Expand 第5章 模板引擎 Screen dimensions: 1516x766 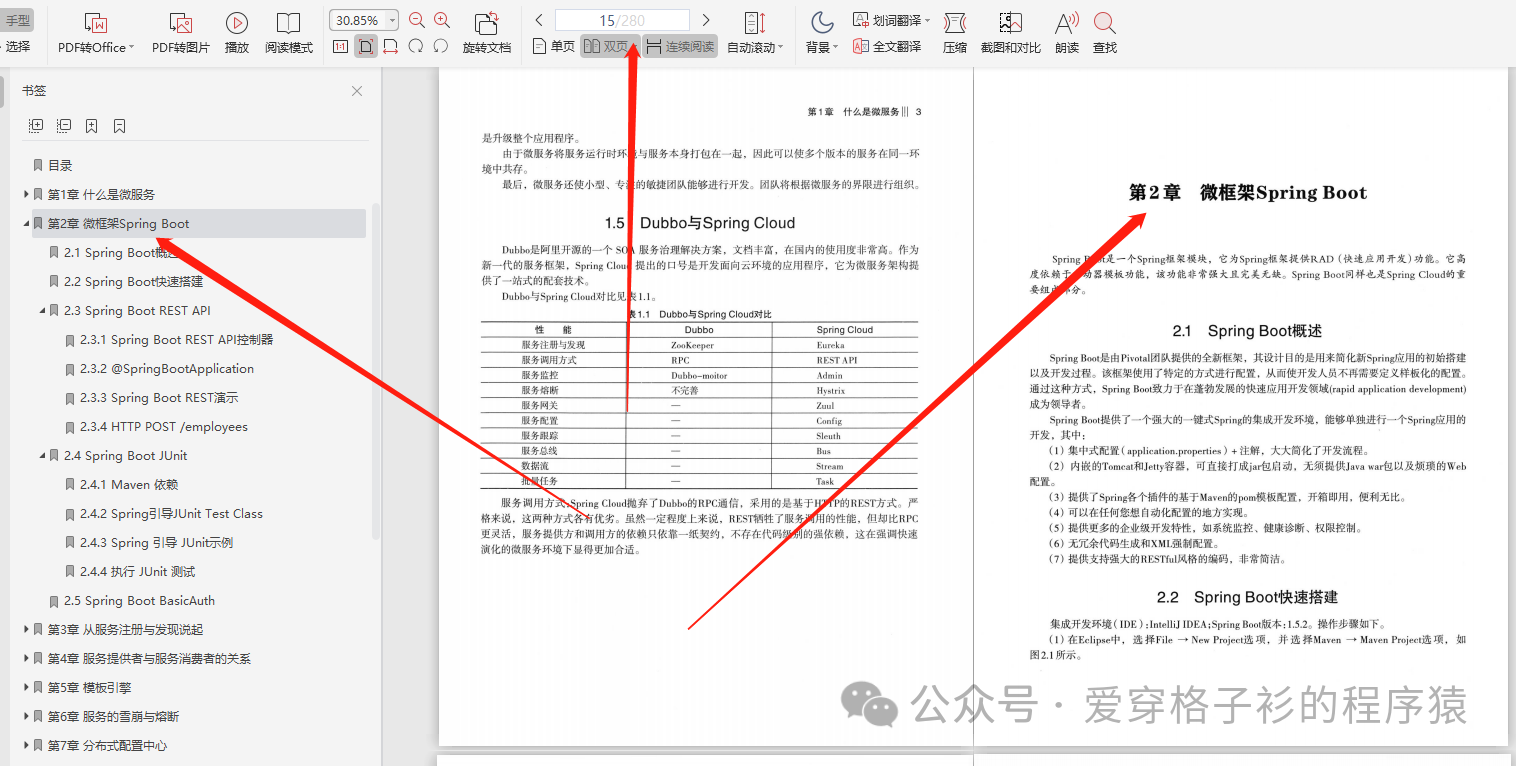pyautogui.click(x=26, y=688)
